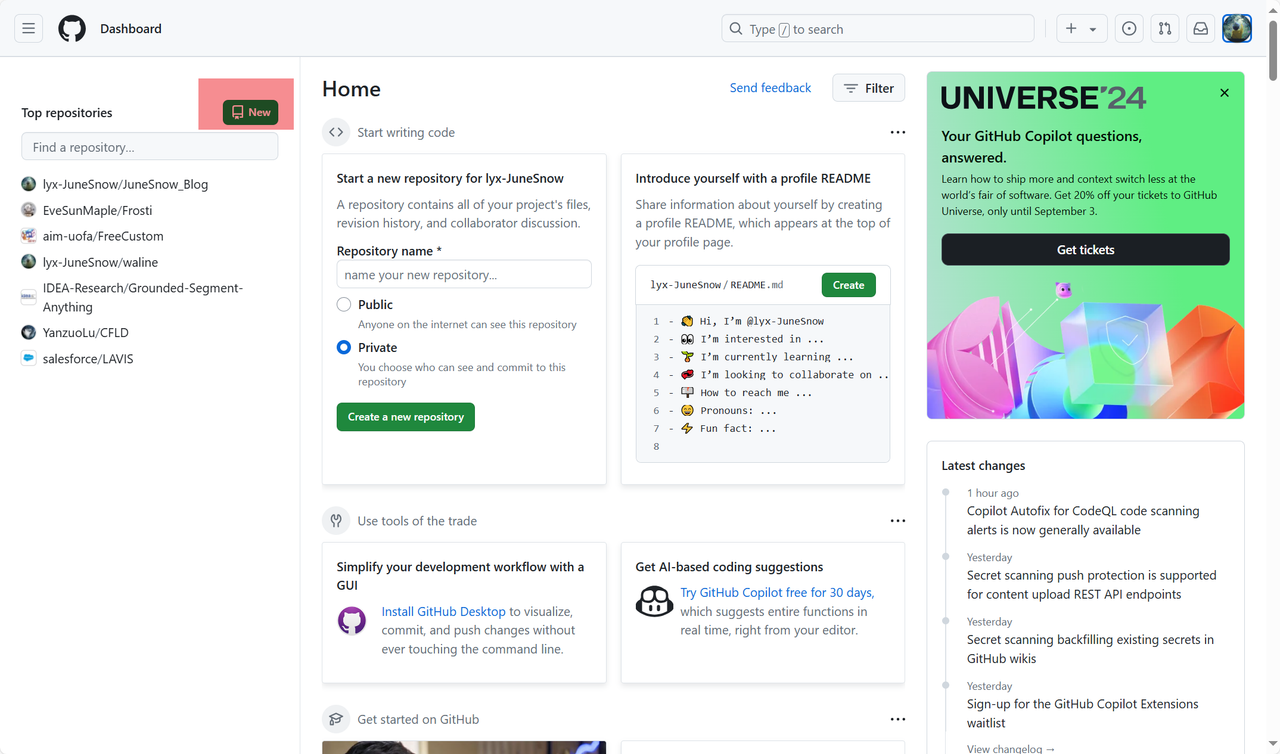1280x754 pixels.
Task: Click 'Hi, I'm @lyx-JuneSnow' README line
Action: click(x=762, y=321)
